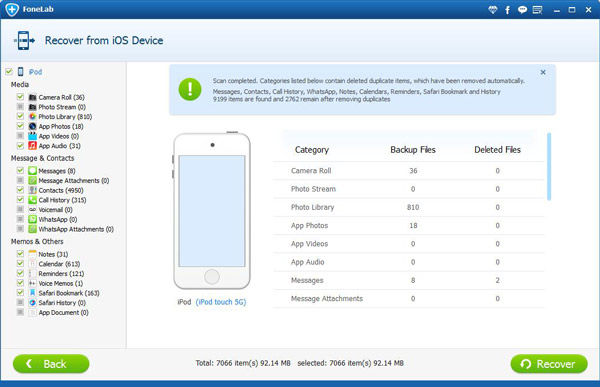
Task: Open the iPod touch 5G link
Action: pyautogui.click(x=221, y=302)
